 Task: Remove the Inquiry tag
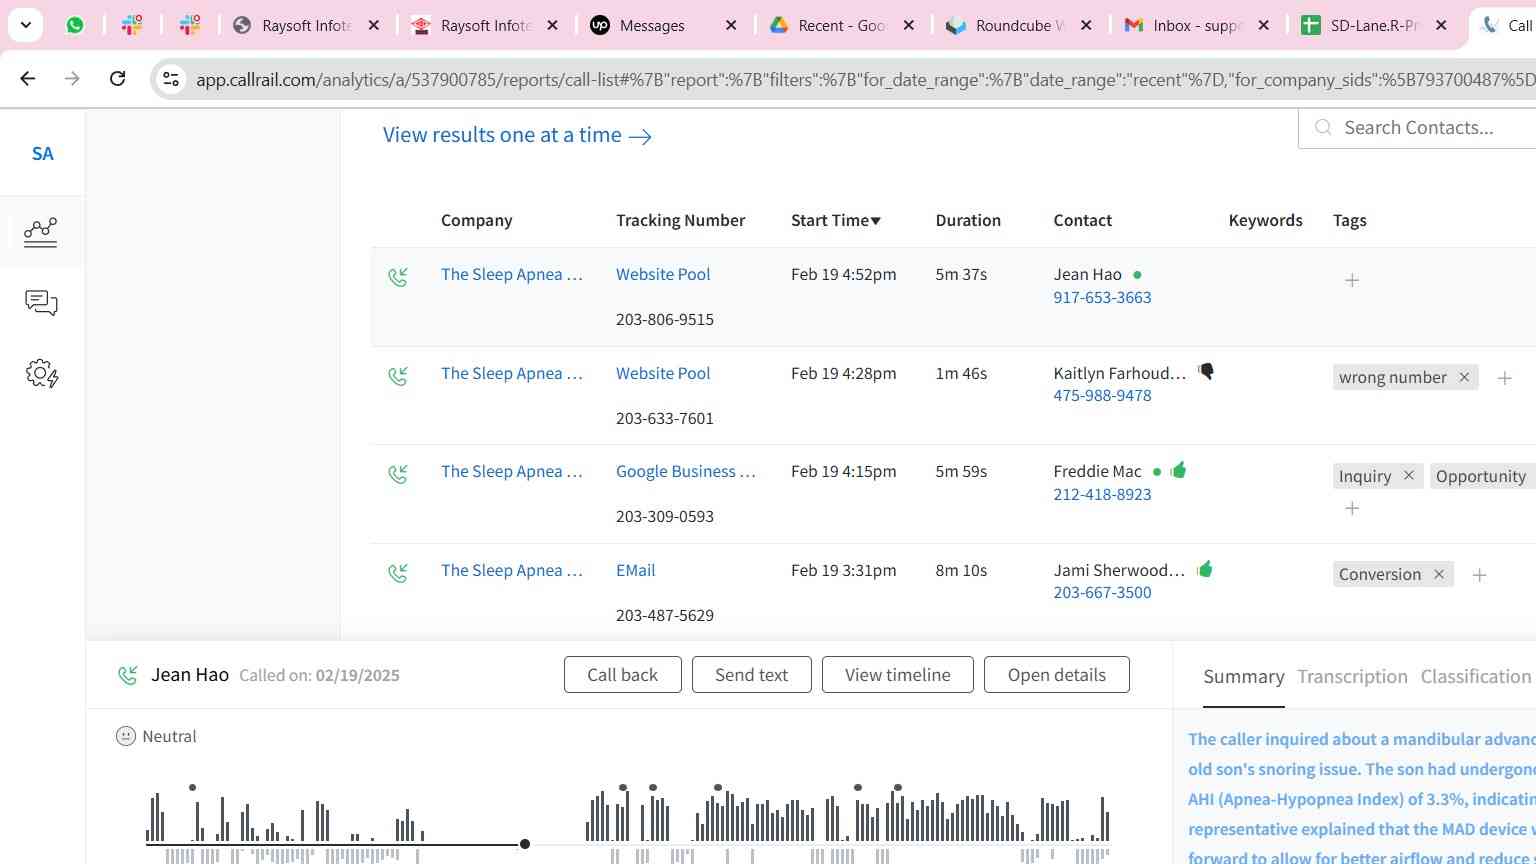click(x=1408, y=475)
